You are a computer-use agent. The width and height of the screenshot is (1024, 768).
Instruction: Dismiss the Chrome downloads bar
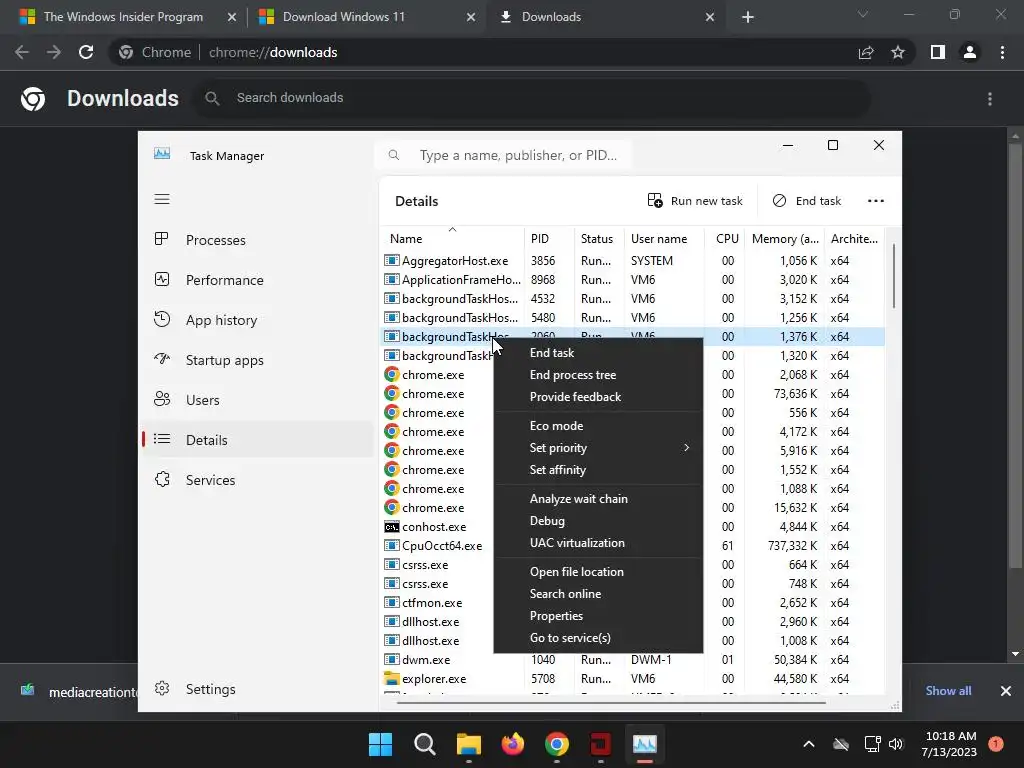click(x=1006, y=691)
